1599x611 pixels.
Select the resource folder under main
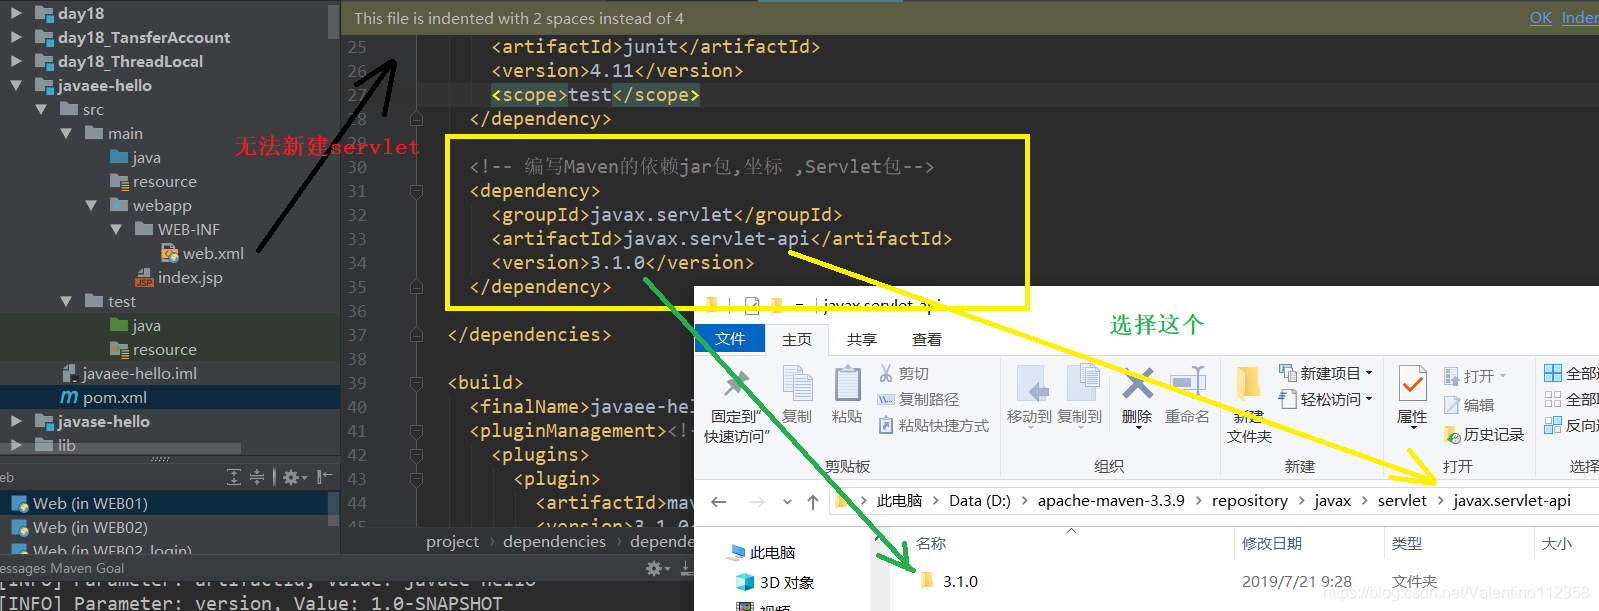click(165, 181)
